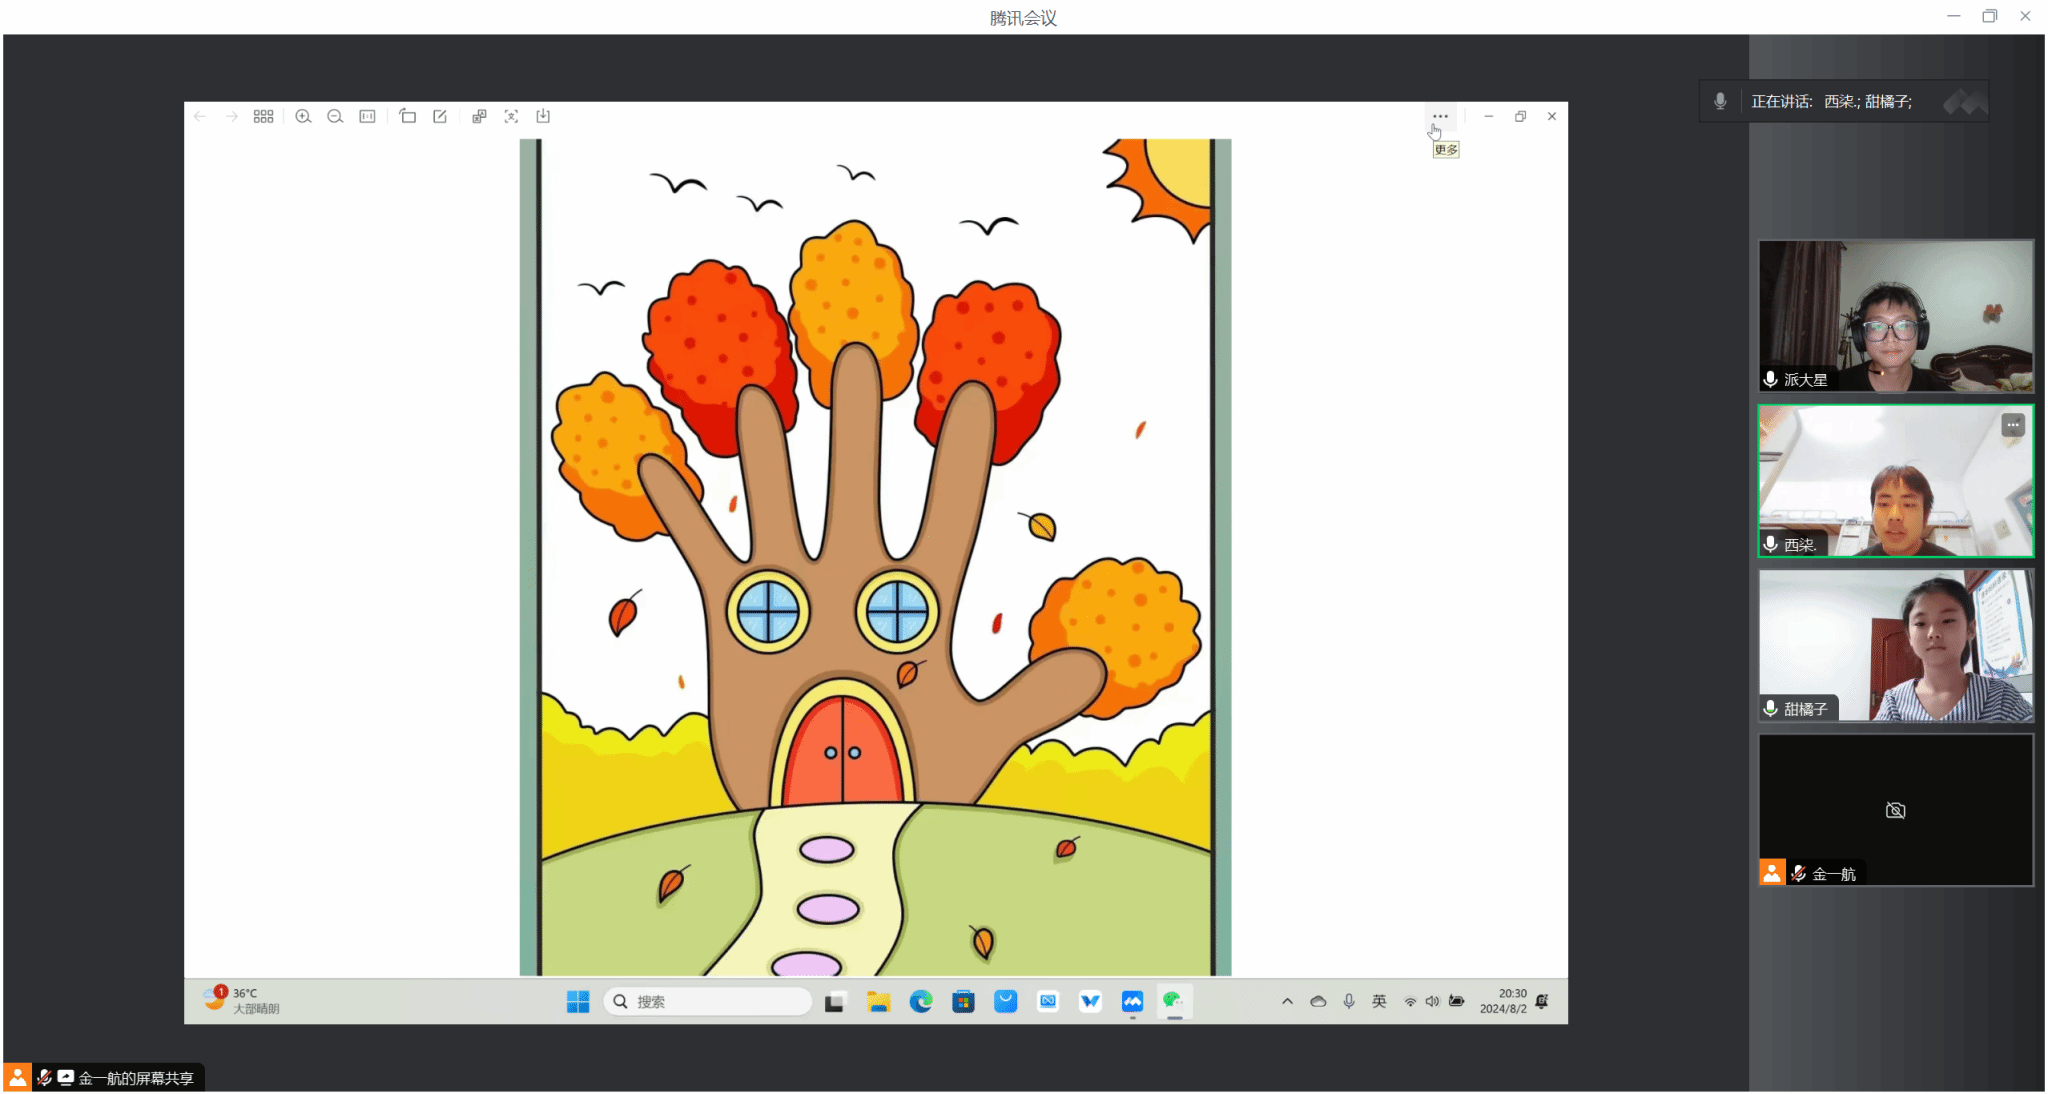Click the extract text OCR icon
Screen dimensions: 2048x1094
(511, 117)
